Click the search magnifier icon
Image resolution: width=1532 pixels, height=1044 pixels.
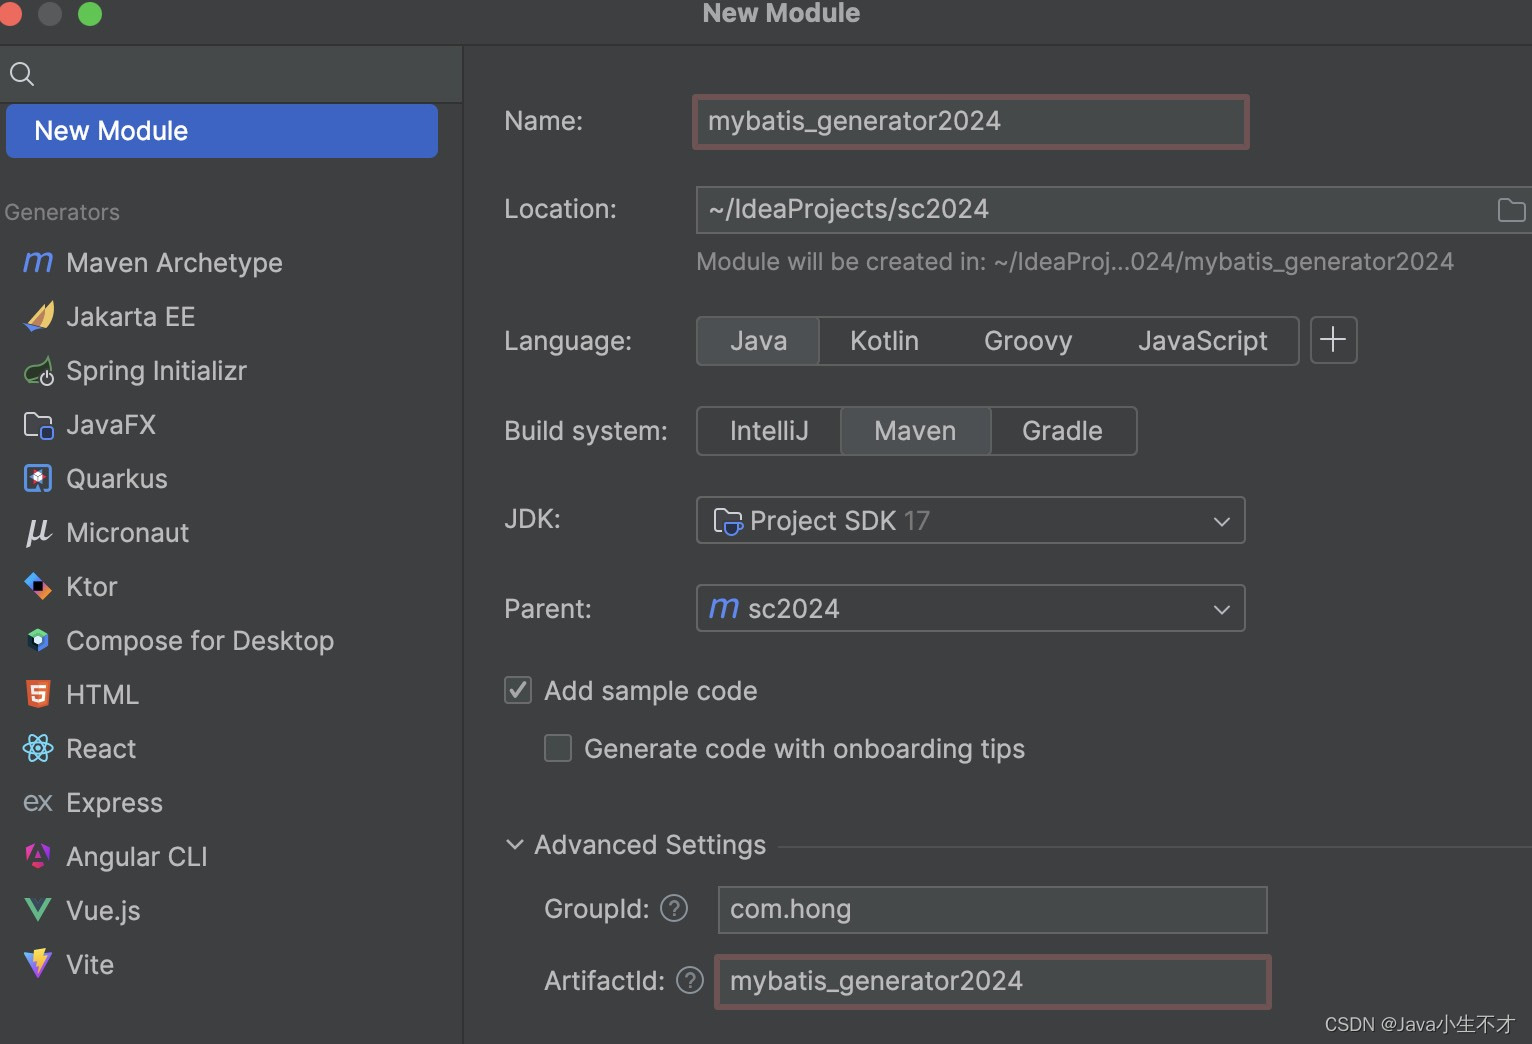point(22,74)
